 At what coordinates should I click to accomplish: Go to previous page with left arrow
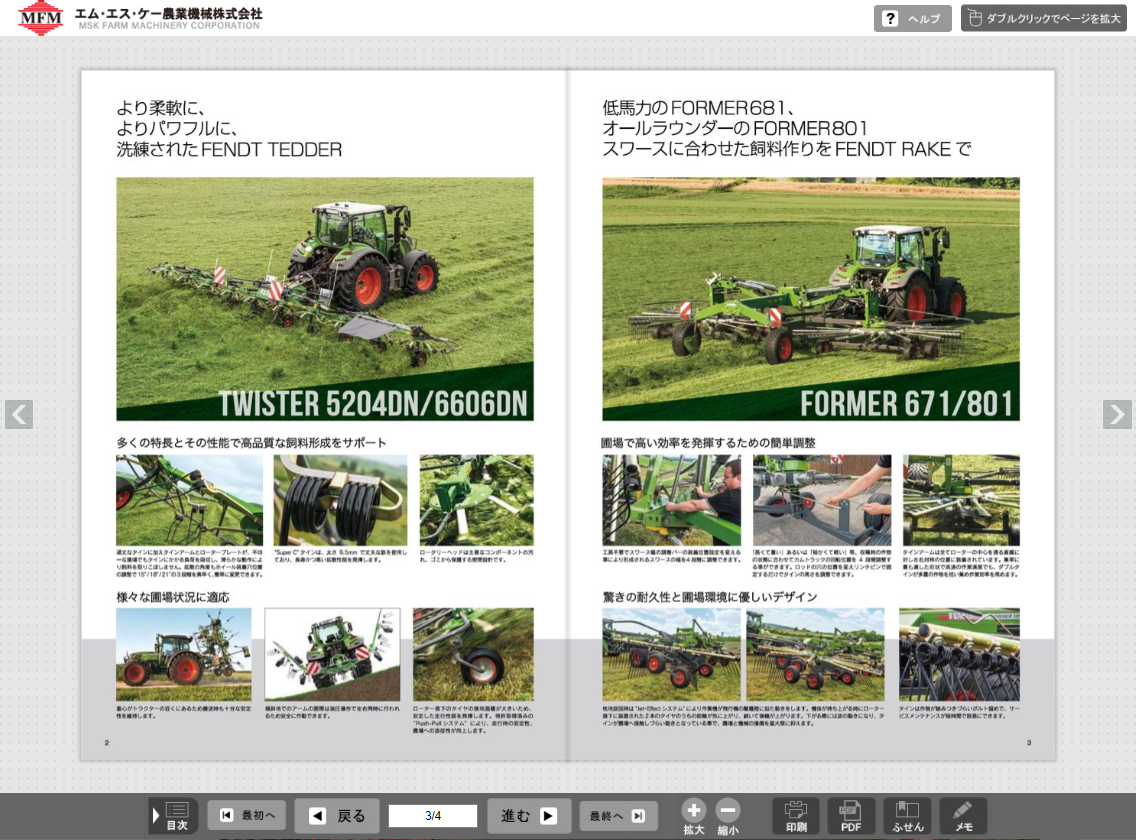point(19,415)
